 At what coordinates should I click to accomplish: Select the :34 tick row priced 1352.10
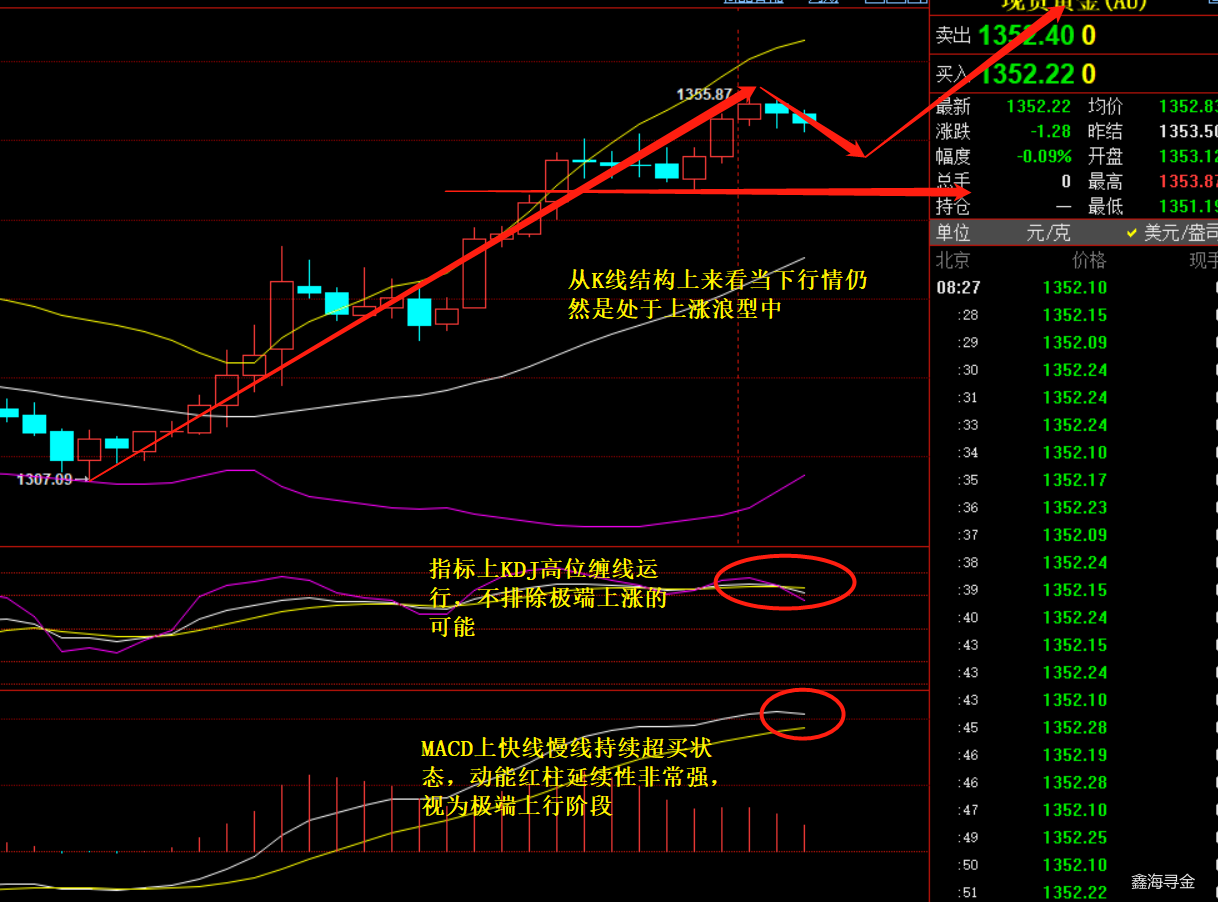(x=1074, y=452)
